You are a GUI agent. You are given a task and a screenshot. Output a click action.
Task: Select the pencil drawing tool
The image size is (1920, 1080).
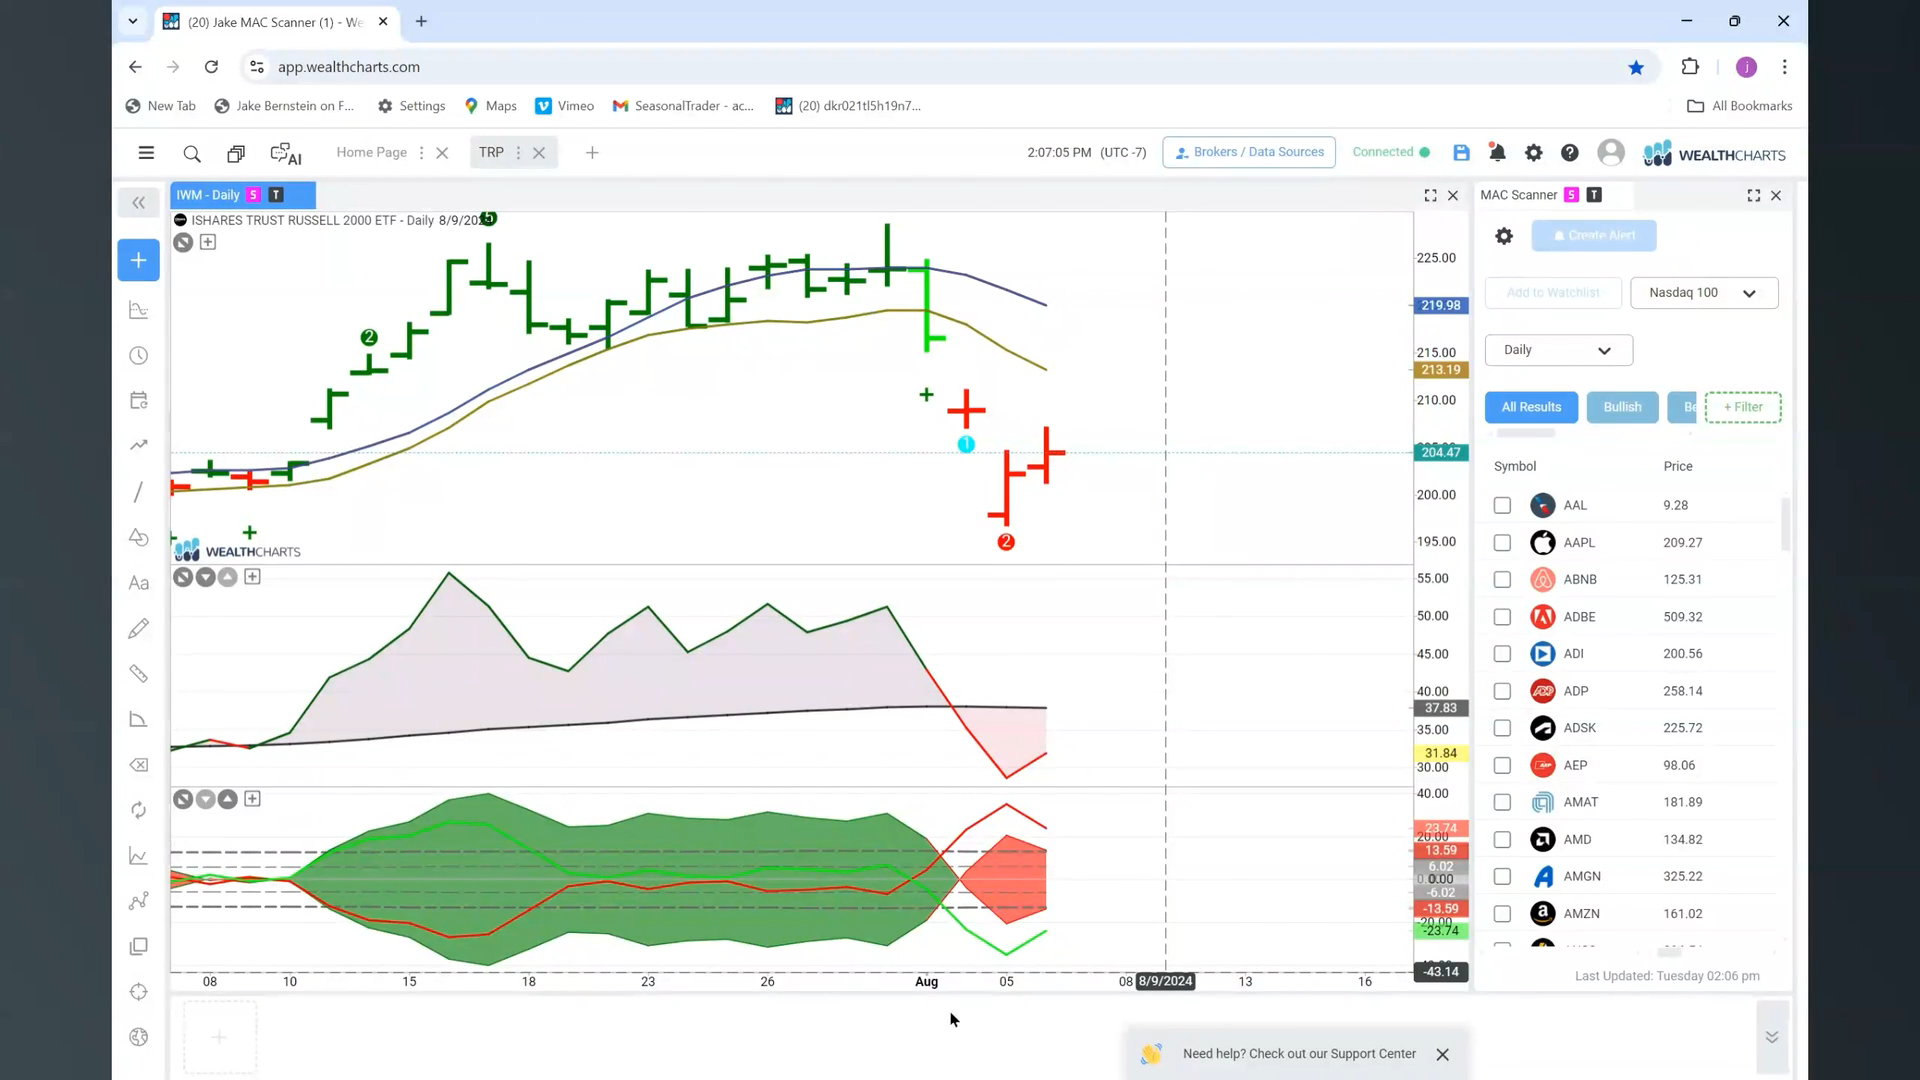pos(139,629)
